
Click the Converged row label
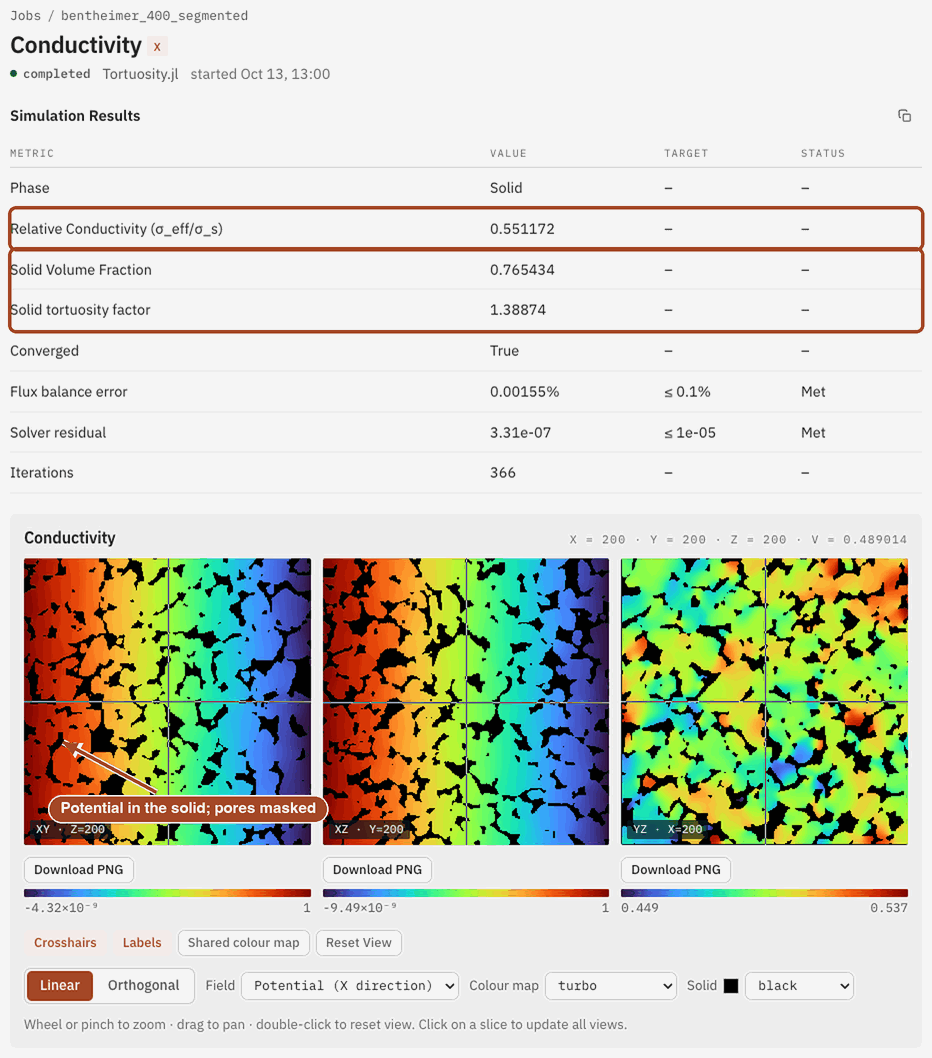[45, 351]
